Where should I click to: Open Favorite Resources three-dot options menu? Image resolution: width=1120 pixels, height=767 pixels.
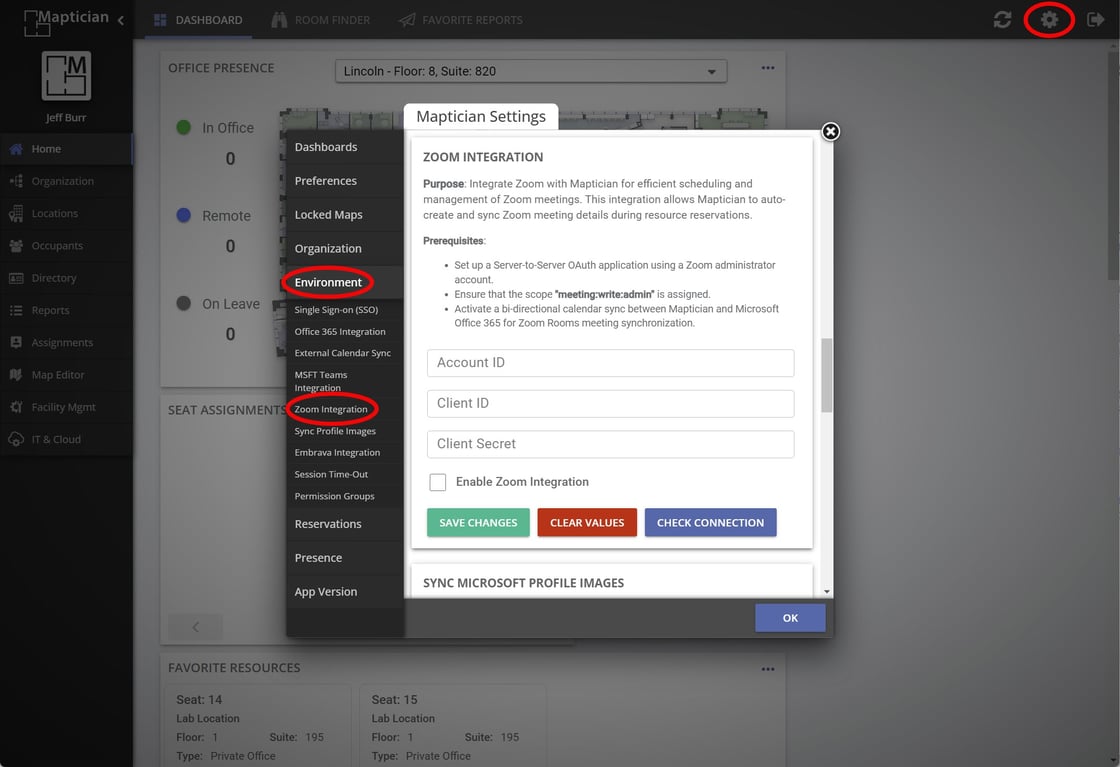pos(767,669)
